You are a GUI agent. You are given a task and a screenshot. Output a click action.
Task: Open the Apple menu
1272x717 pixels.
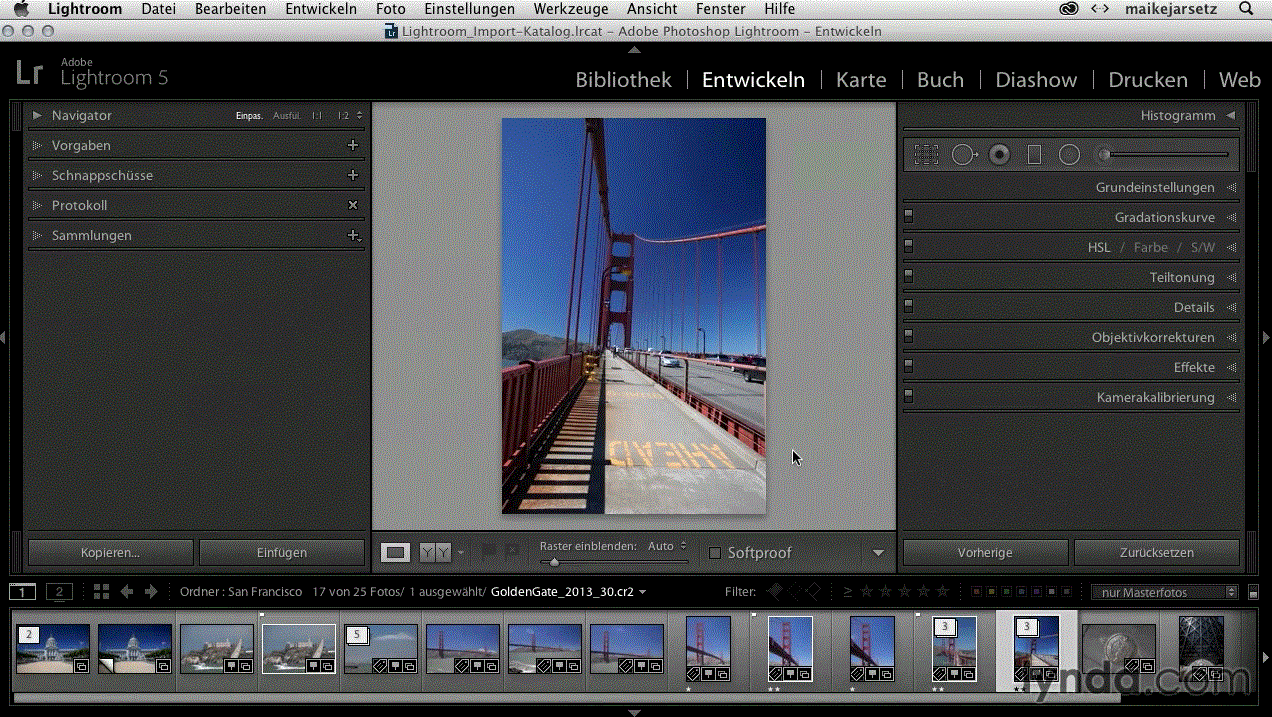(21, 9)
